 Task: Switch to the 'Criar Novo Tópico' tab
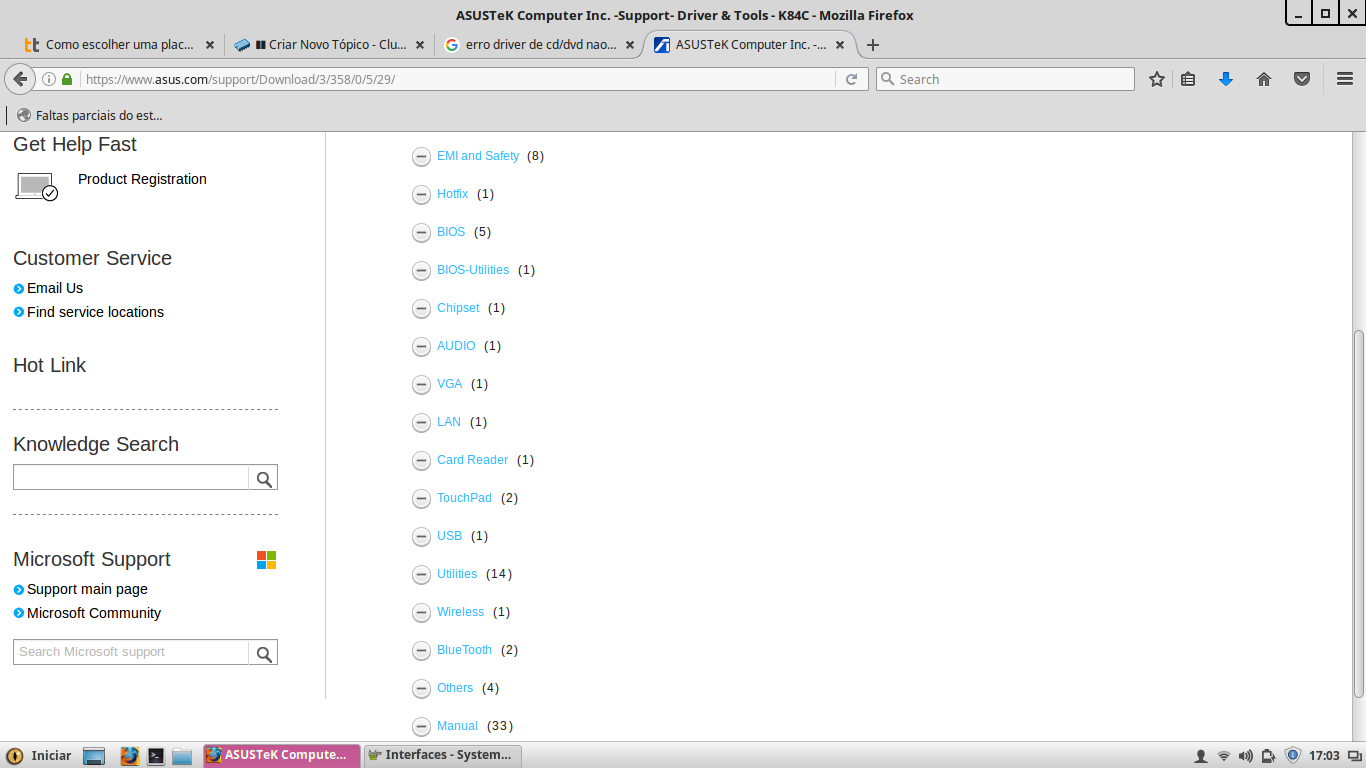point(330,45)
